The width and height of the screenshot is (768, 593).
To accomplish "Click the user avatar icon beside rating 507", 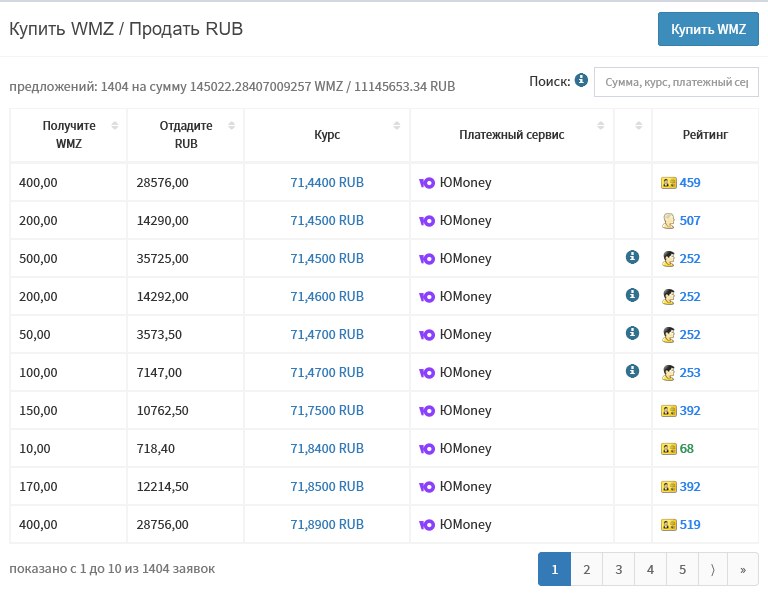I will point(669,220).
